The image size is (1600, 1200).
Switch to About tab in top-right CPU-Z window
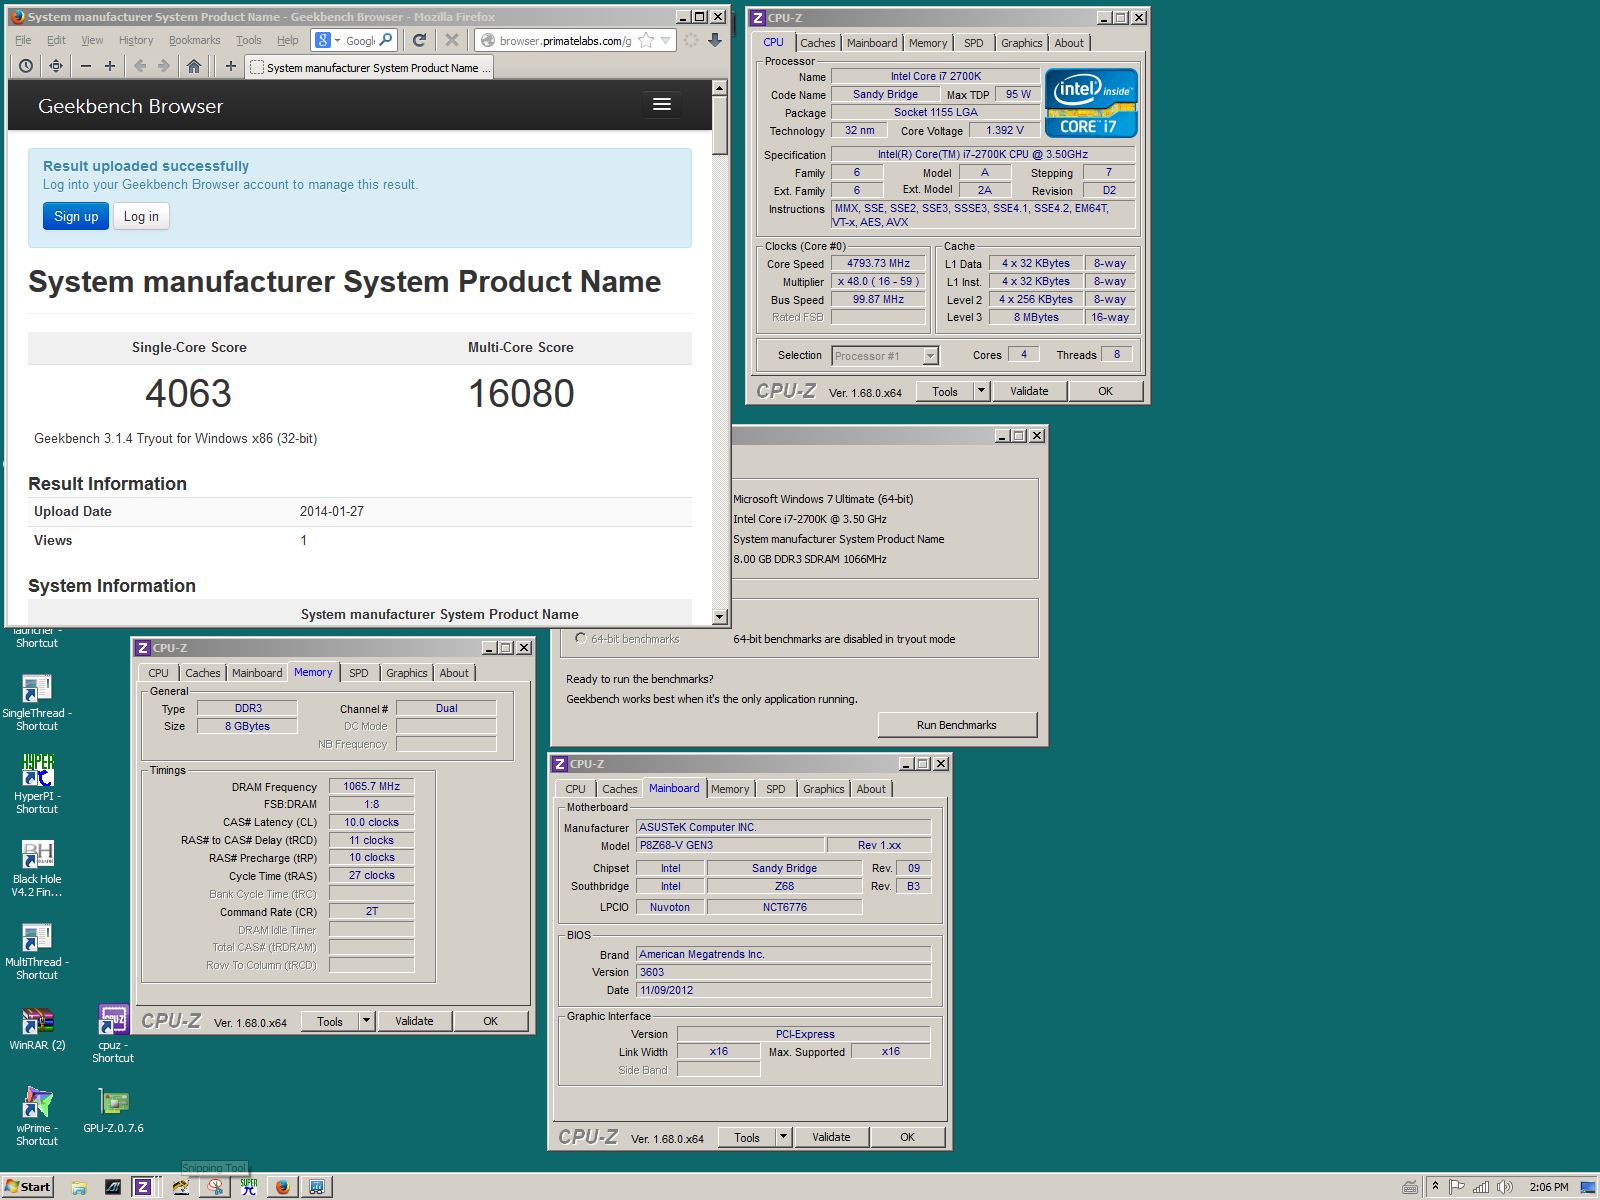point(1069,43)
